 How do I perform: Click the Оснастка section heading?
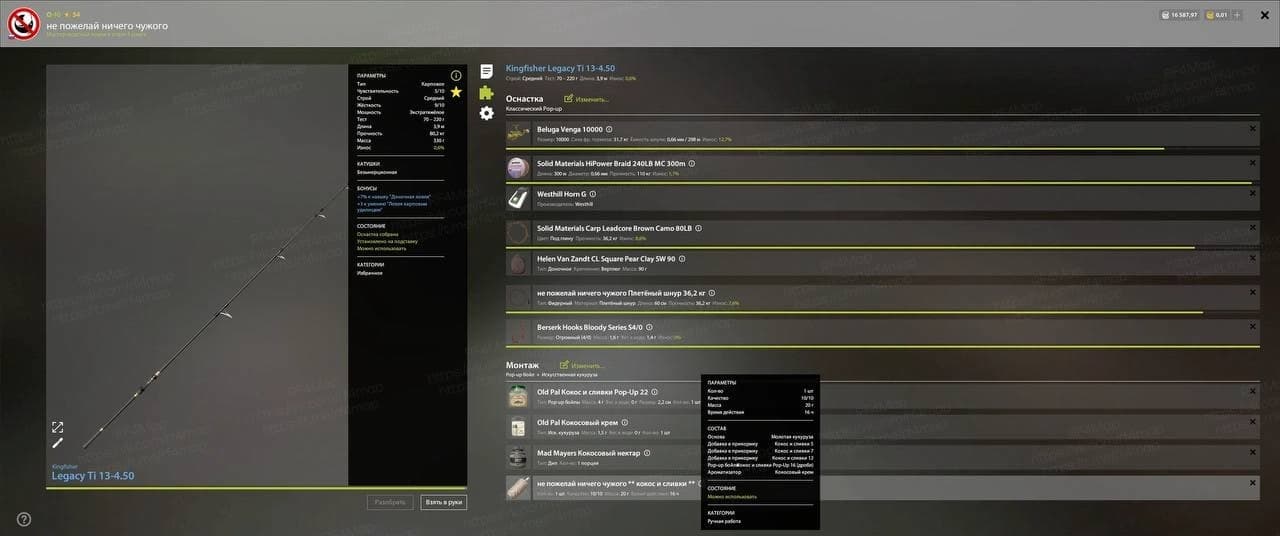pos(524,99)
